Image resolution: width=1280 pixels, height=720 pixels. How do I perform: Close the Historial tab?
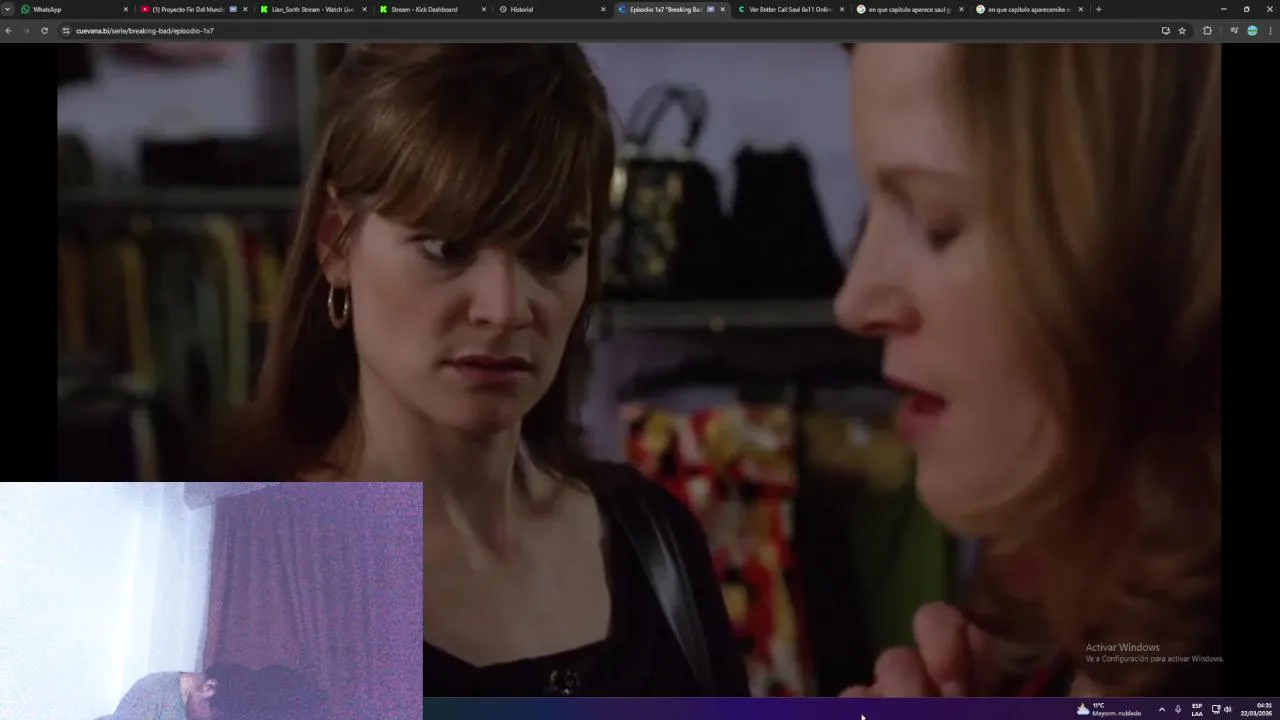[603, 9]
